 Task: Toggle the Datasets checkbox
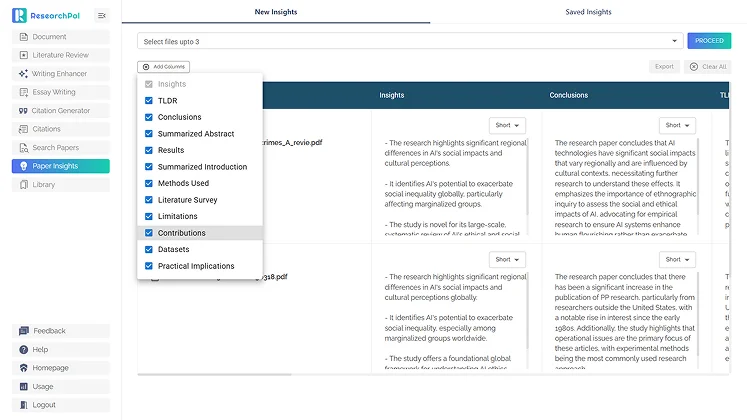(x=149, y=250)
